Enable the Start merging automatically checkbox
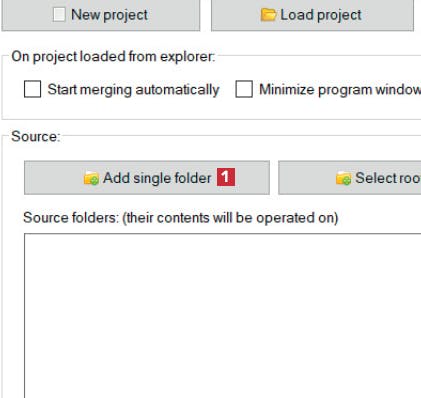Image resolution: width=421 pixels, height=398 pixels. pyautogui.click(x=32, y=89)
